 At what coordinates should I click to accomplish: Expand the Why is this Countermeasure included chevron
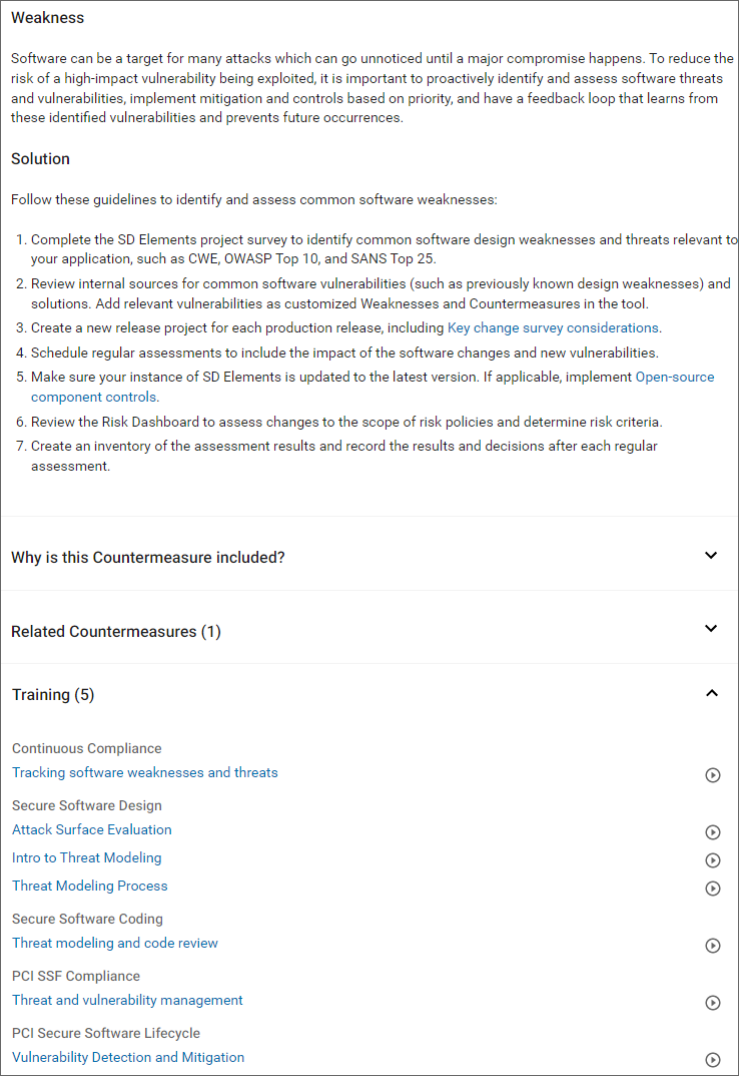(711, 555)
